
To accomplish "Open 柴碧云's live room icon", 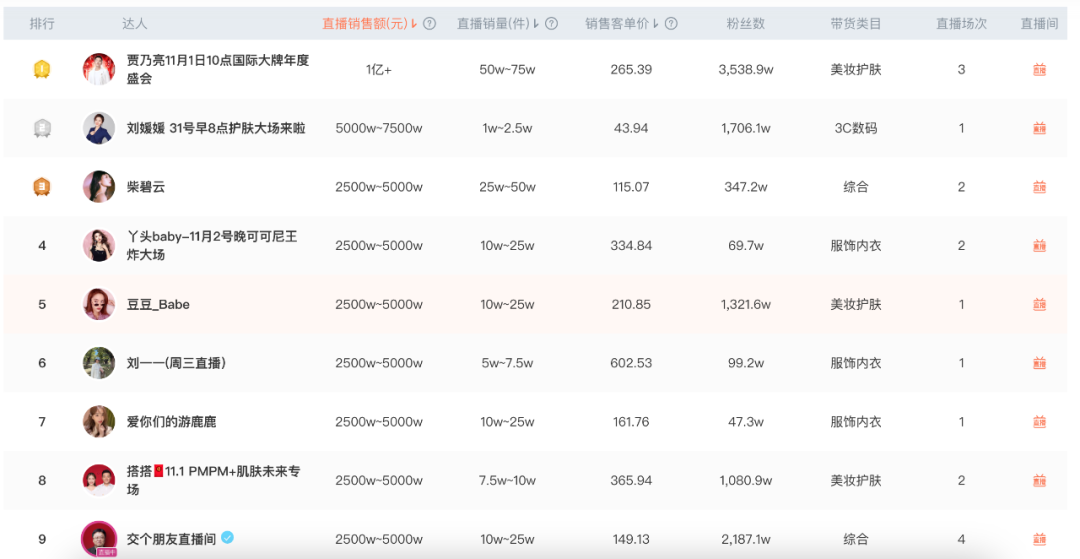I will [1039, 187].
